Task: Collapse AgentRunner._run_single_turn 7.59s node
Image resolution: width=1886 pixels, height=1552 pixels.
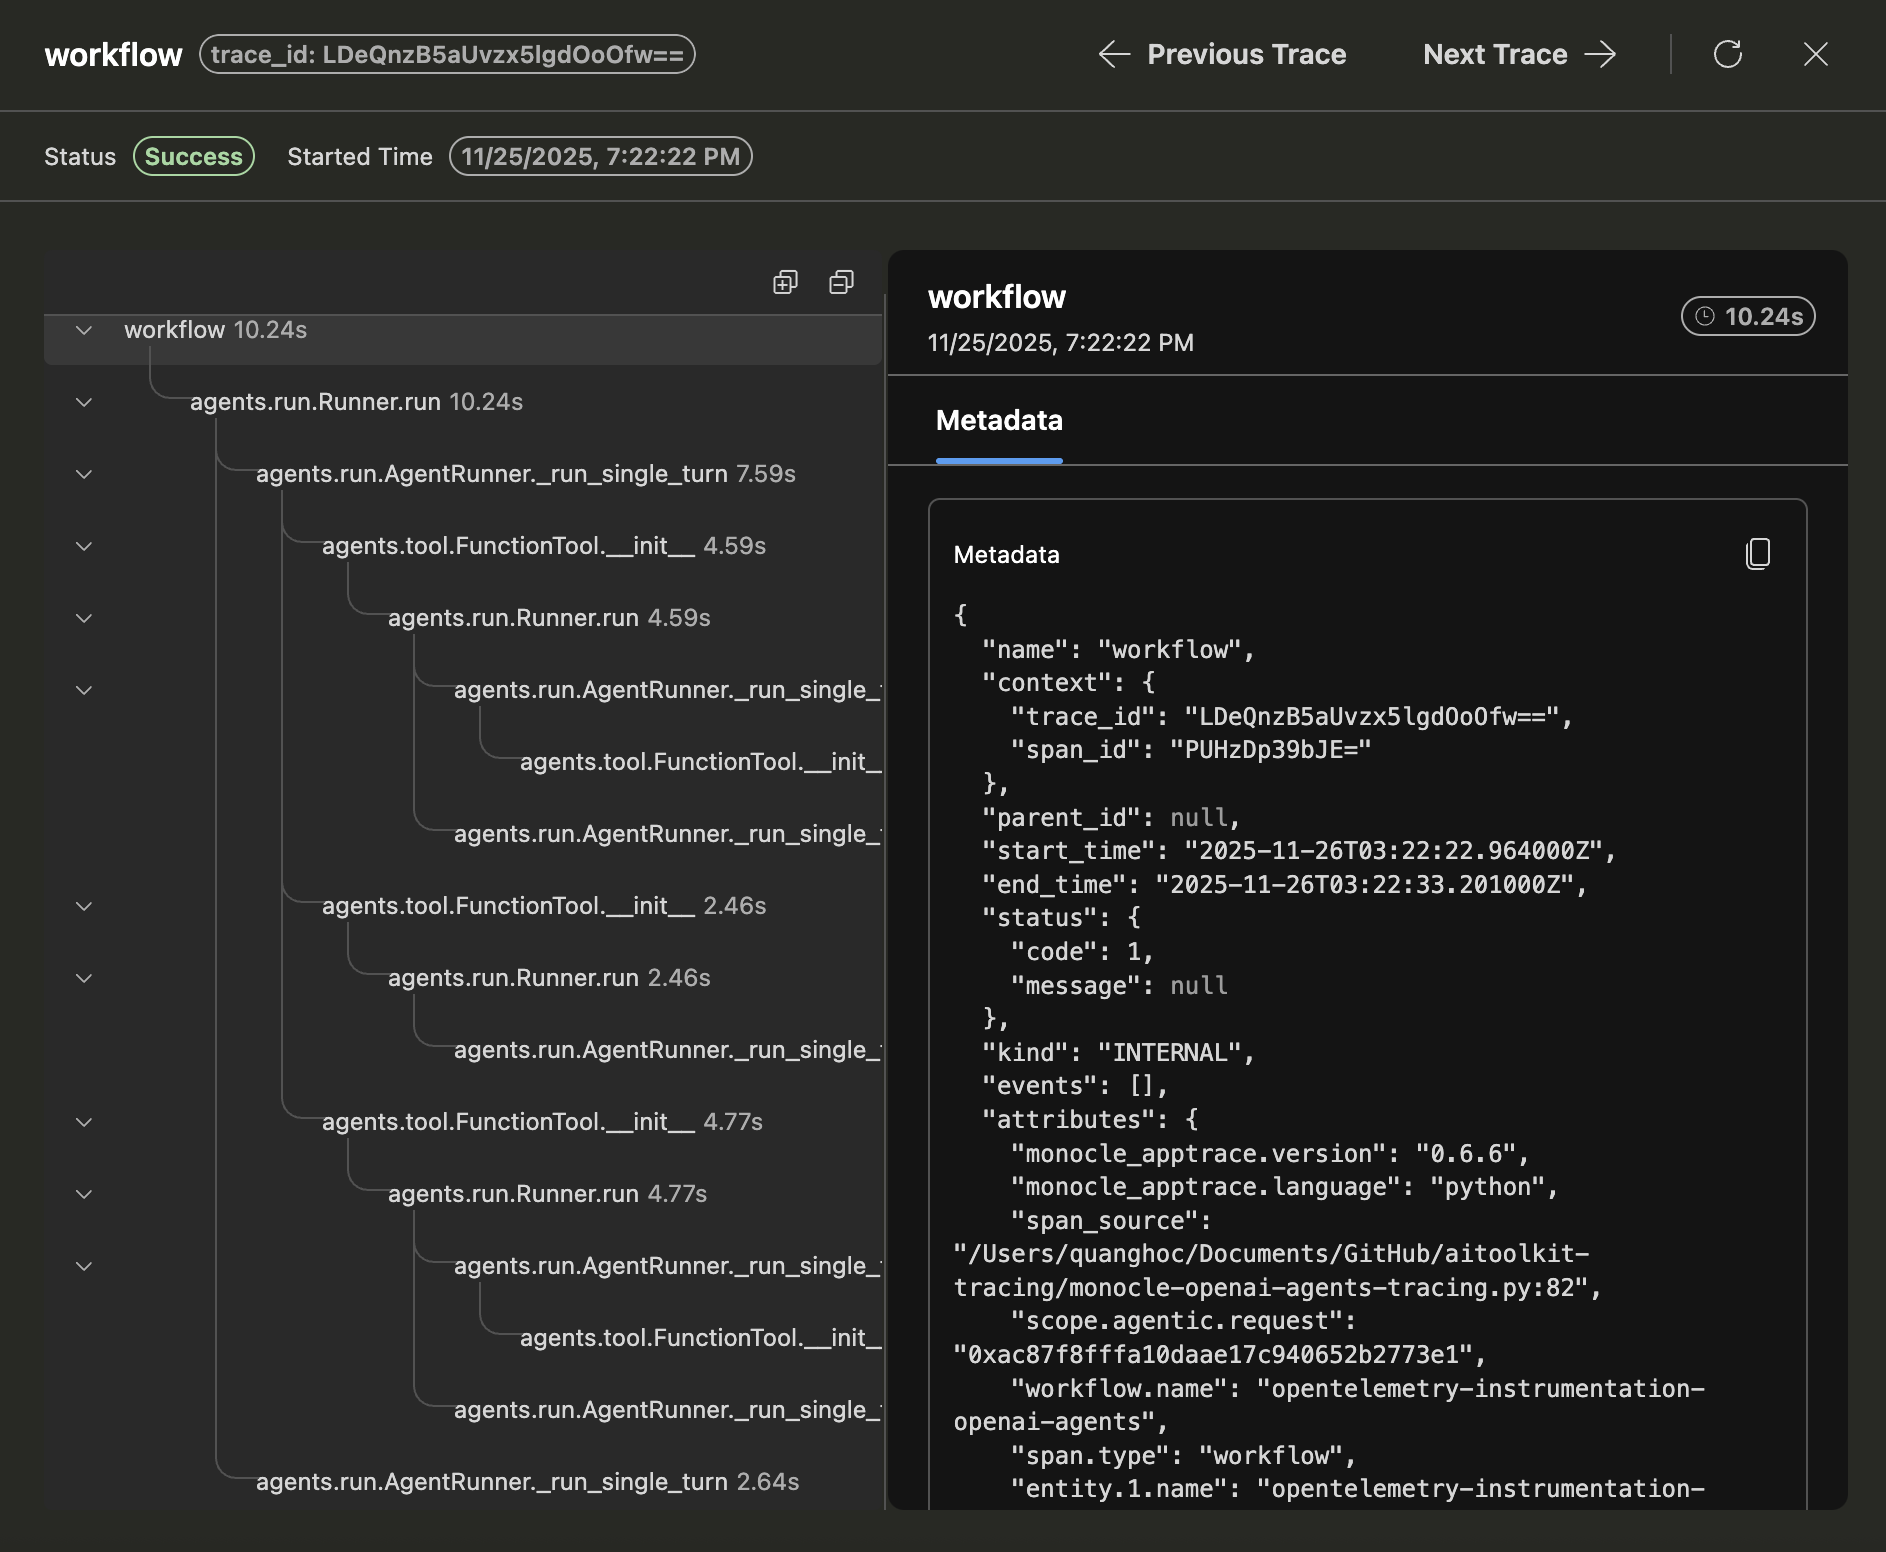Action: click(84, 474)
